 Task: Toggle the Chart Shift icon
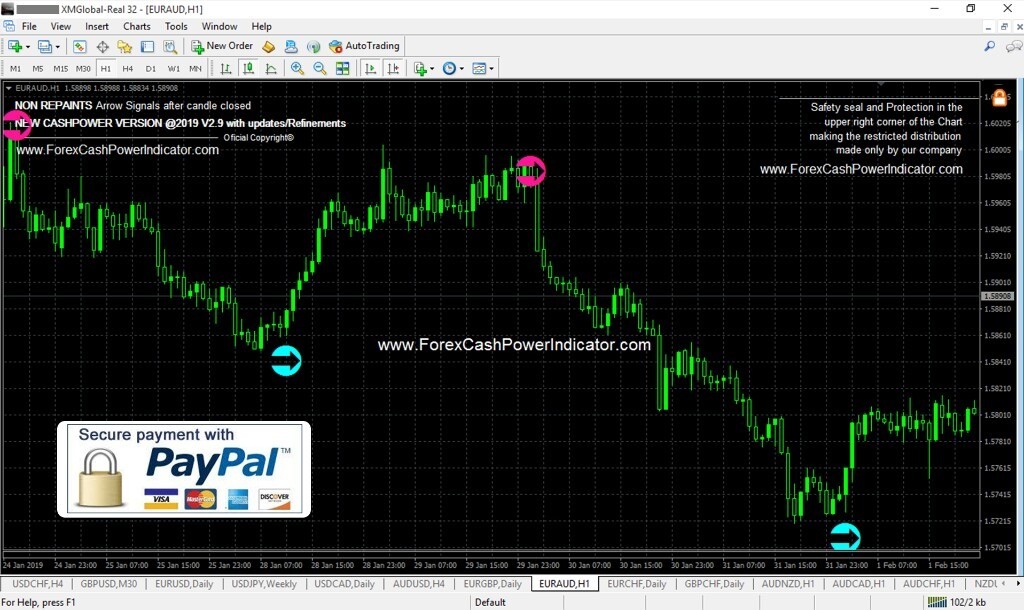pyautogui.click(x=393, y=69)
